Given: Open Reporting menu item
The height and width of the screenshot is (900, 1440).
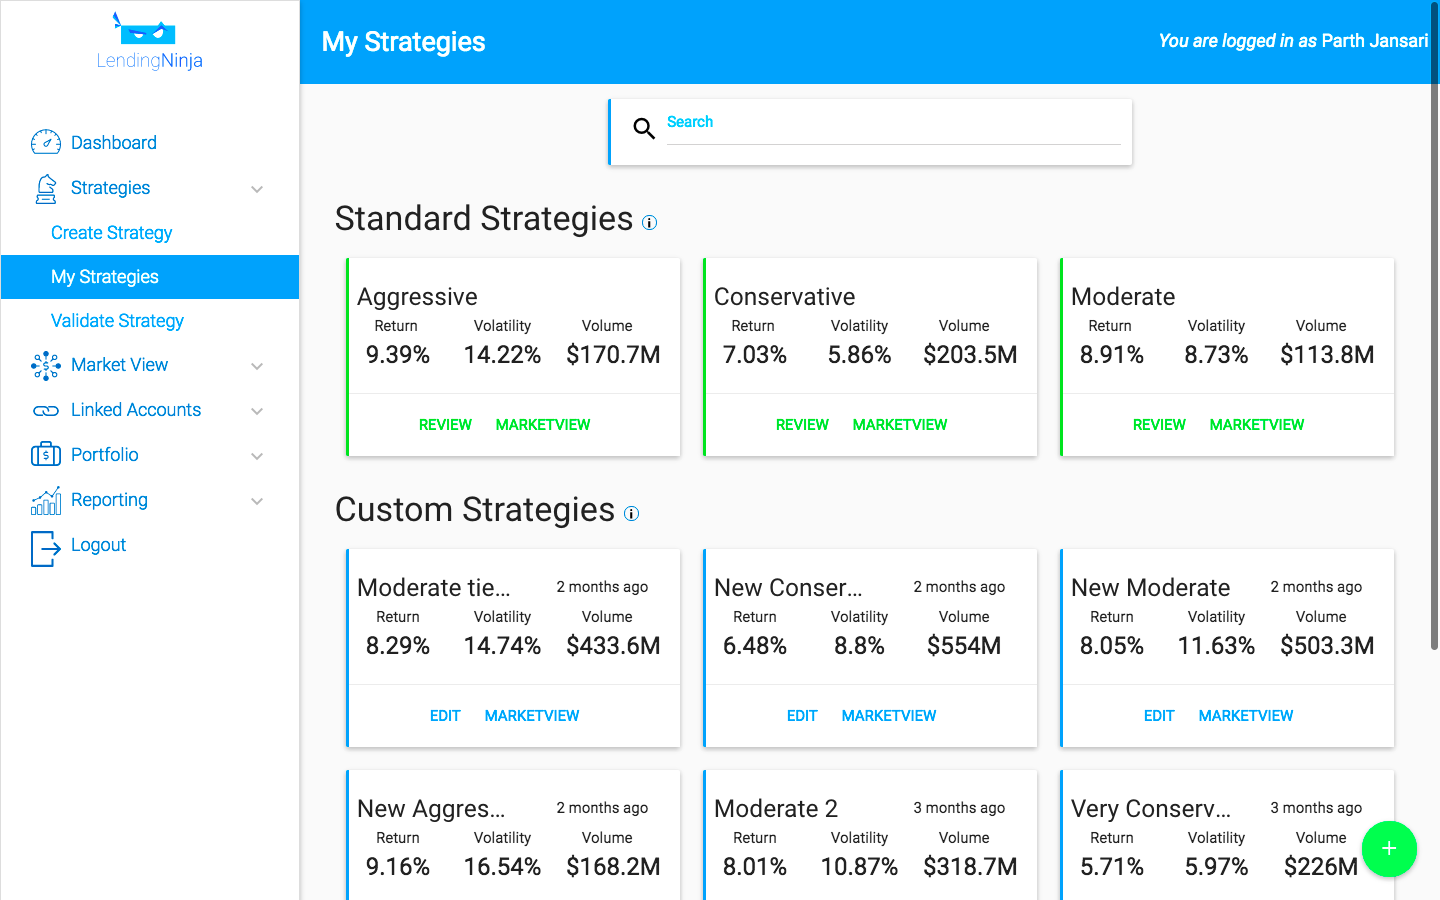Looking at the screenshot, I should point(110,500).
